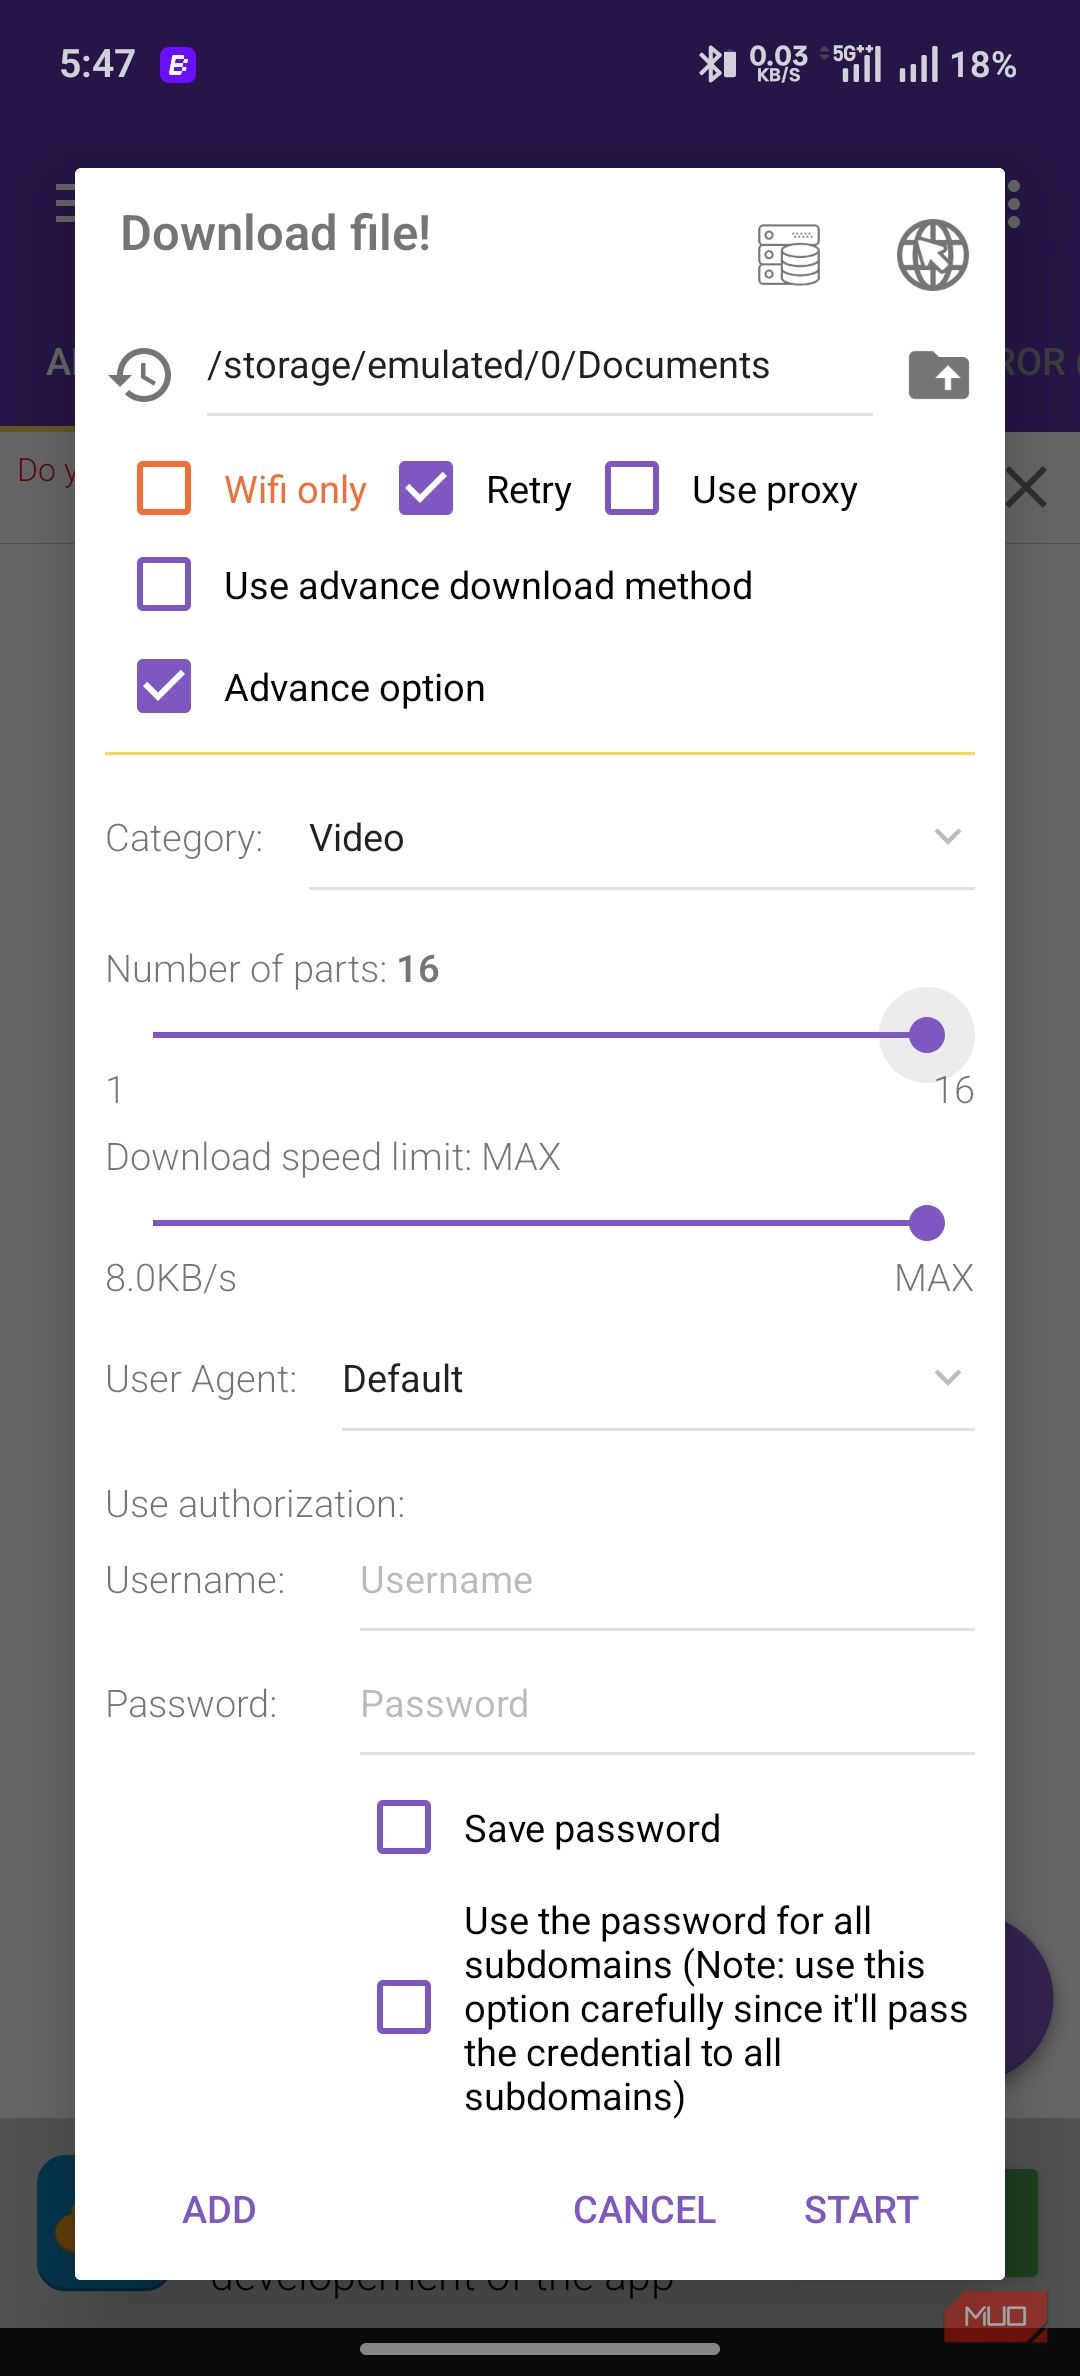Enable the Wifi only checkbox
The height and width of the screenshot is (2376, 1080).
[164, 488]
